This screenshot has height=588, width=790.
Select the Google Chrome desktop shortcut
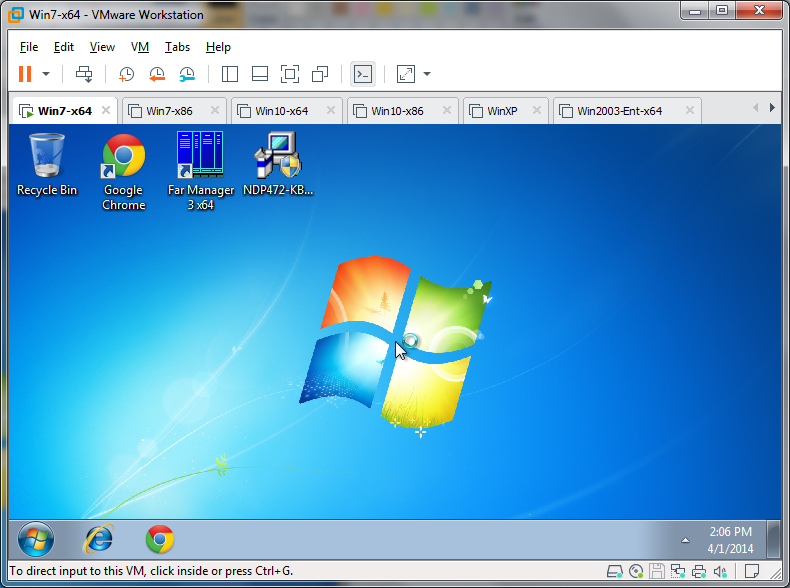click(123, 171)
